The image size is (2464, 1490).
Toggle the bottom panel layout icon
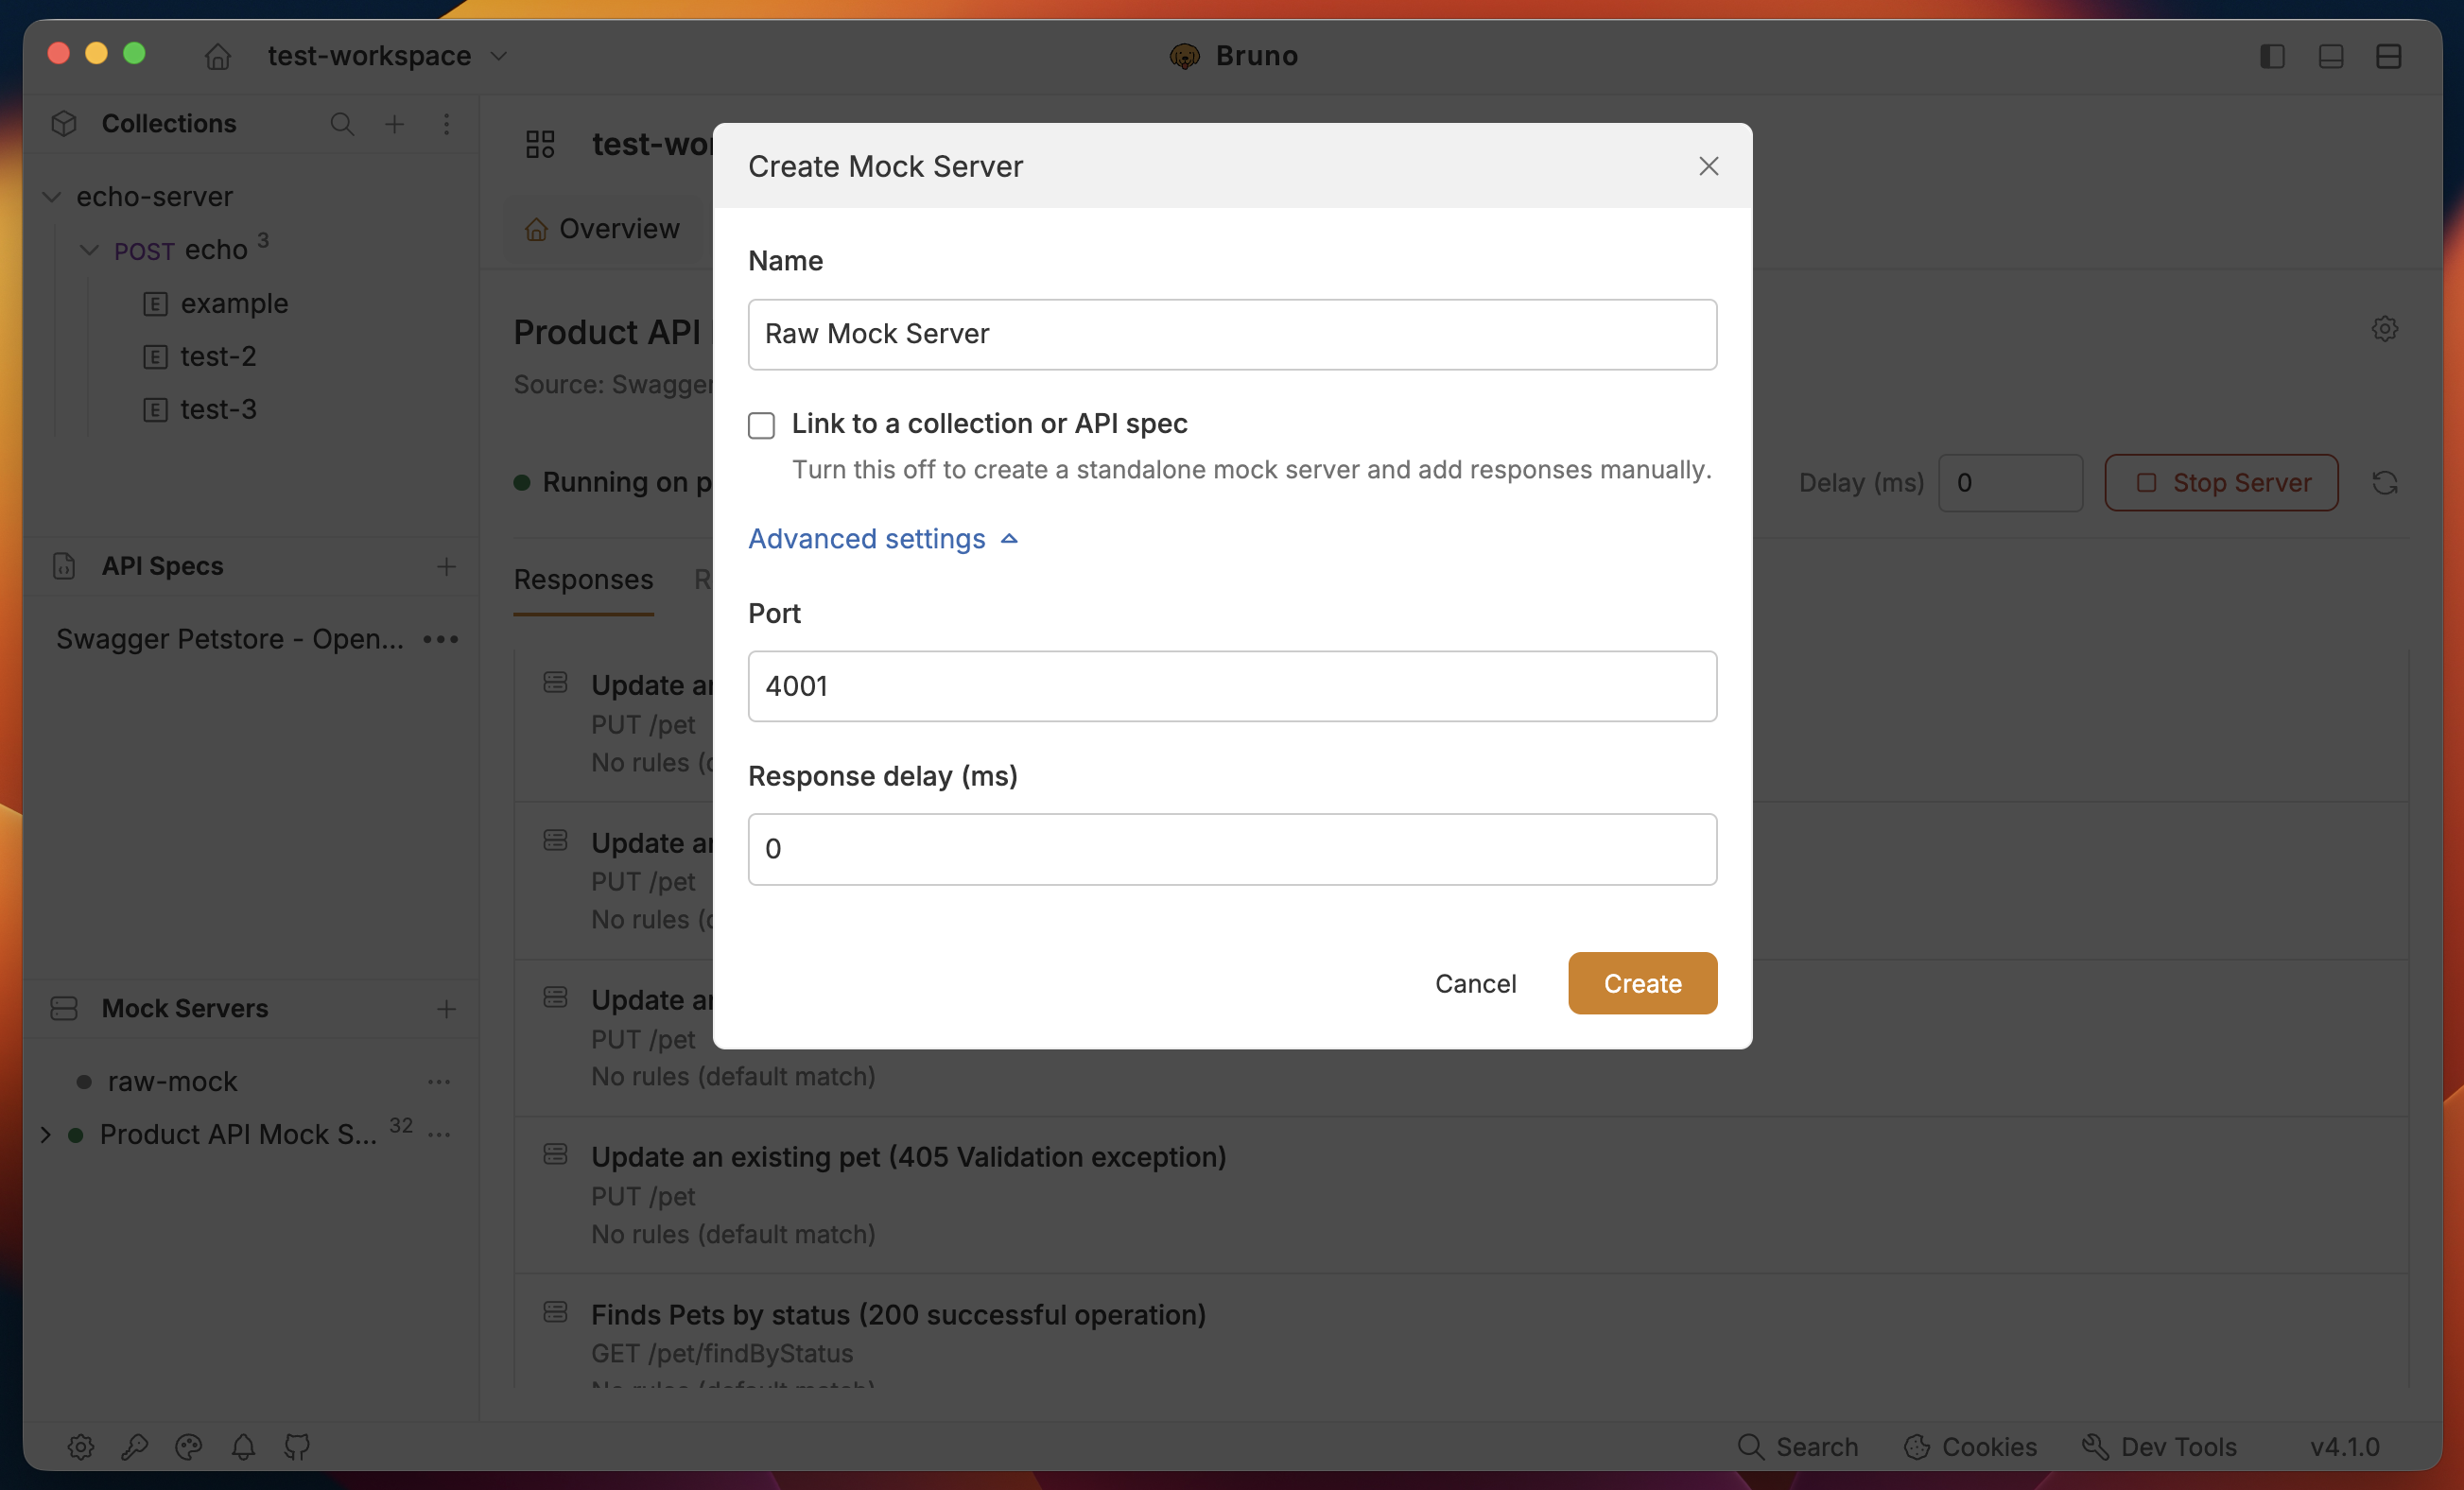pos(2331,56)
